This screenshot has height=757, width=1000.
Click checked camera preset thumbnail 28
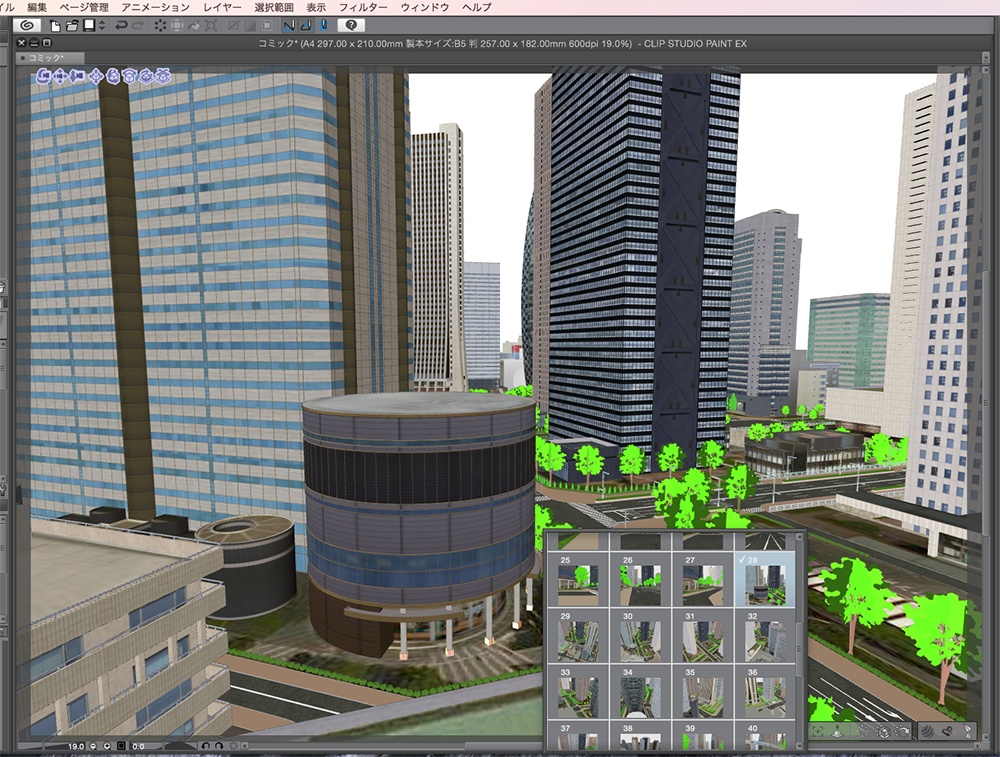tap(765, 580)
